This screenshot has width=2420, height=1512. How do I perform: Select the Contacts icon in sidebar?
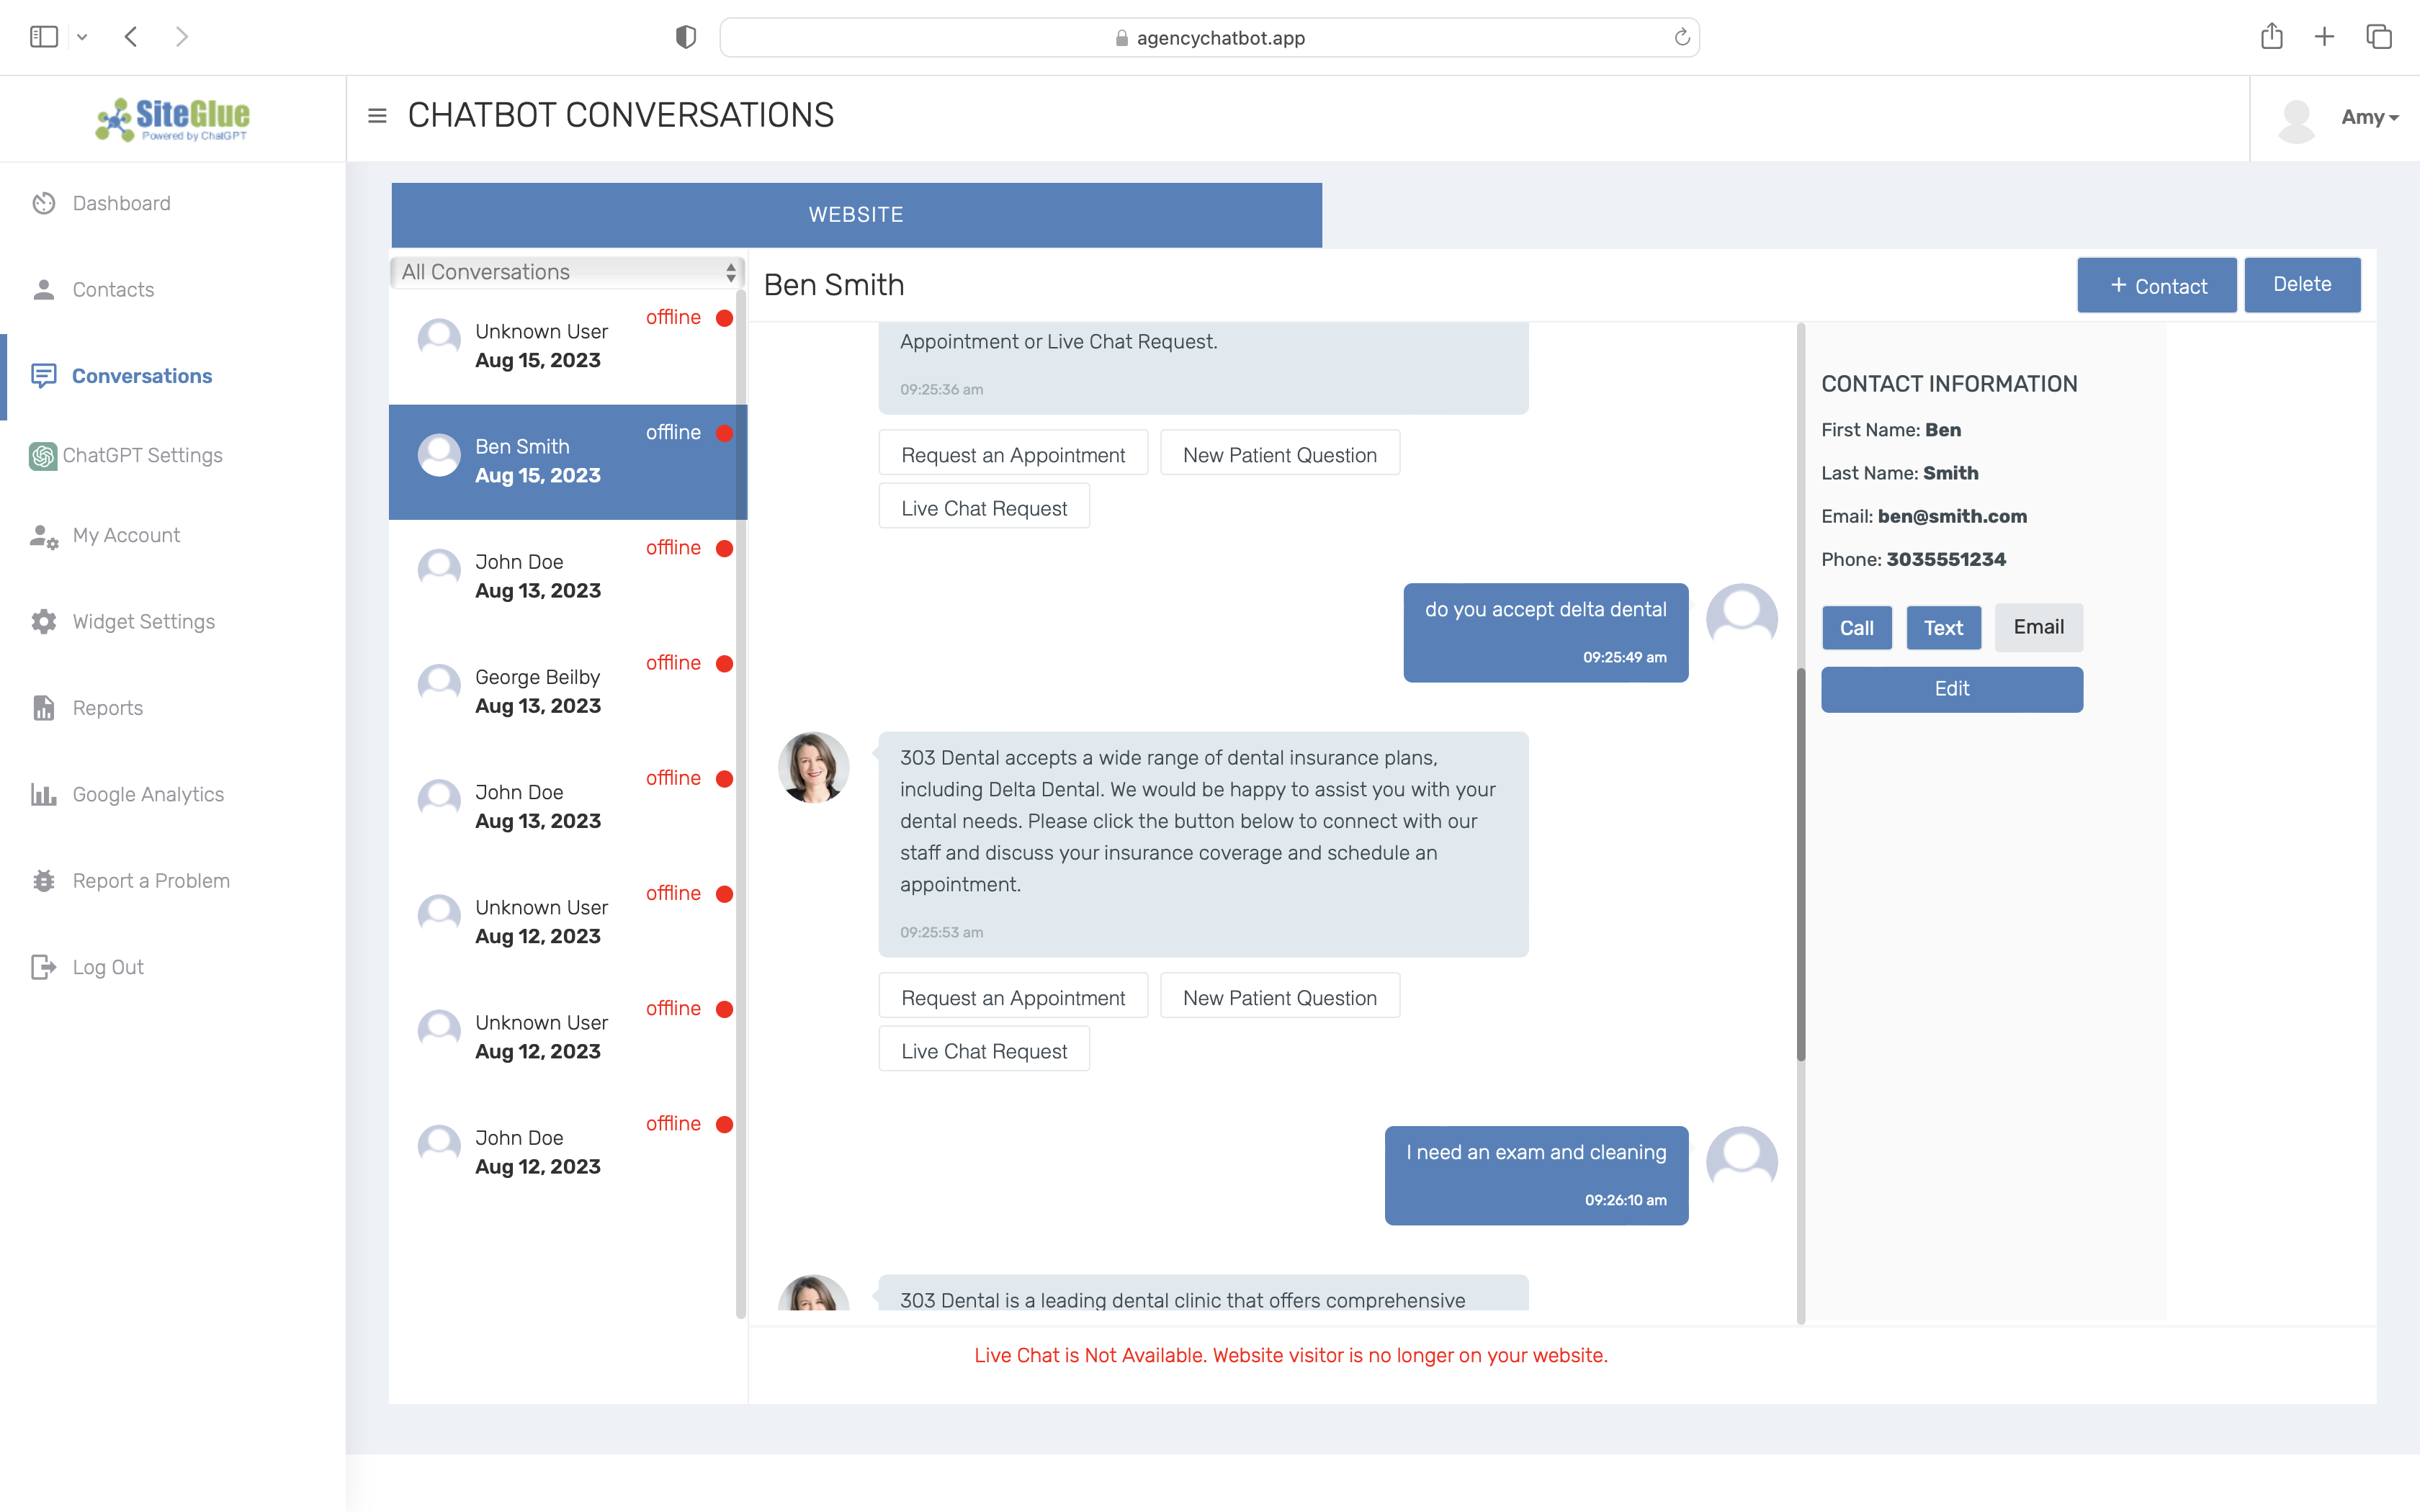(x=44, y=289)
